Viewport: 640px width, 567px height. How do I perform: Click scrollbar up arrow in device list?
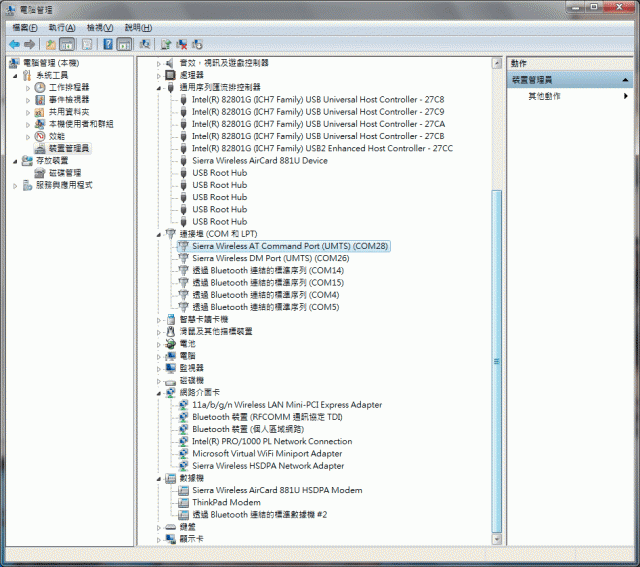point(497,63)
